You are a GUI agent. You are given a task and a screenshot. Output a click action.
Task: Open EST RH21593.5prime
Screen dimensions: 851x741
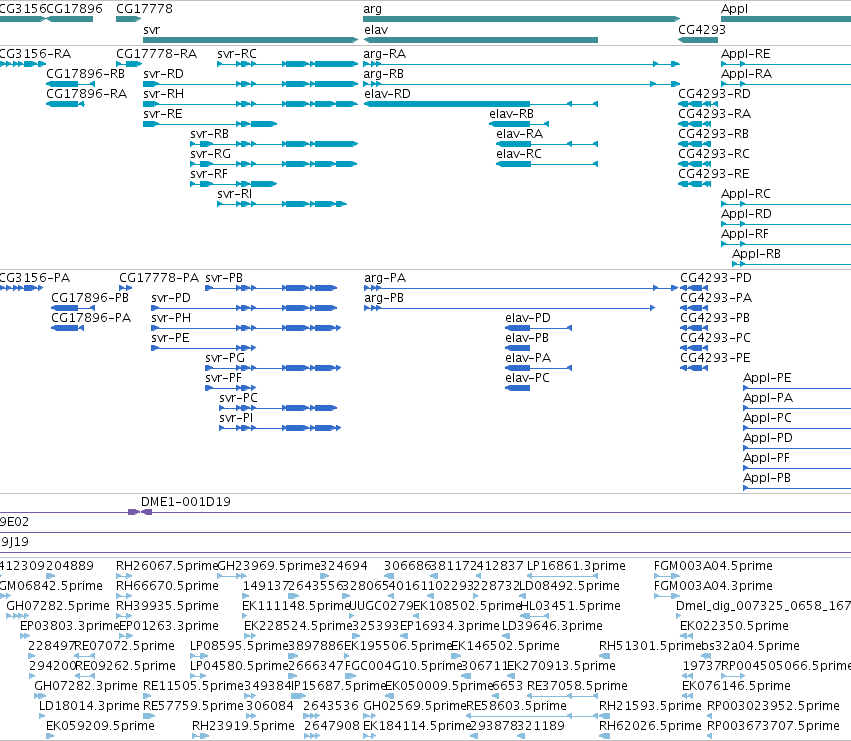650,706
